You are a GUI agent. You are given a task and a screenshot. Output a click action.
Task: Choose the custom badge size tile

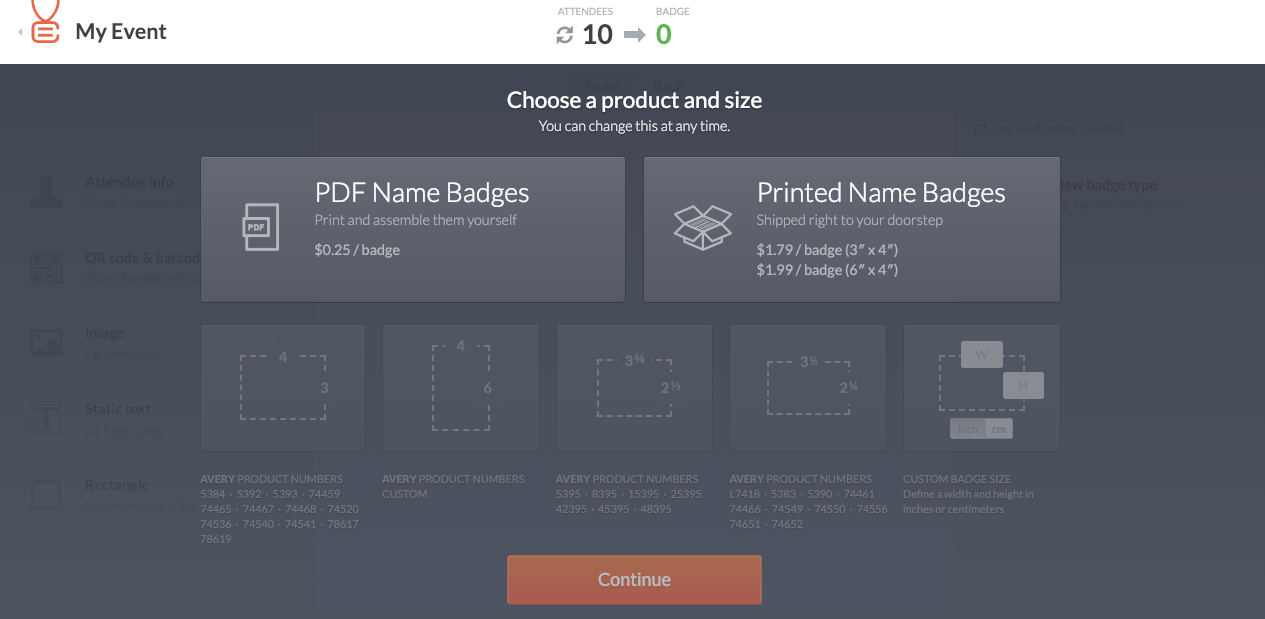point(982,387)
